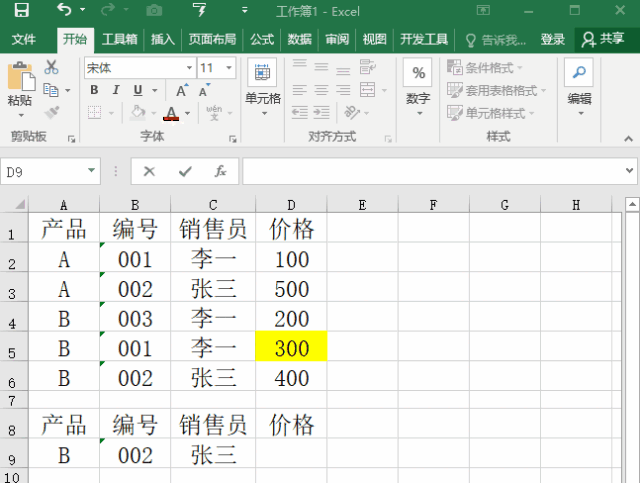Switch to 数据 tab

299,39
